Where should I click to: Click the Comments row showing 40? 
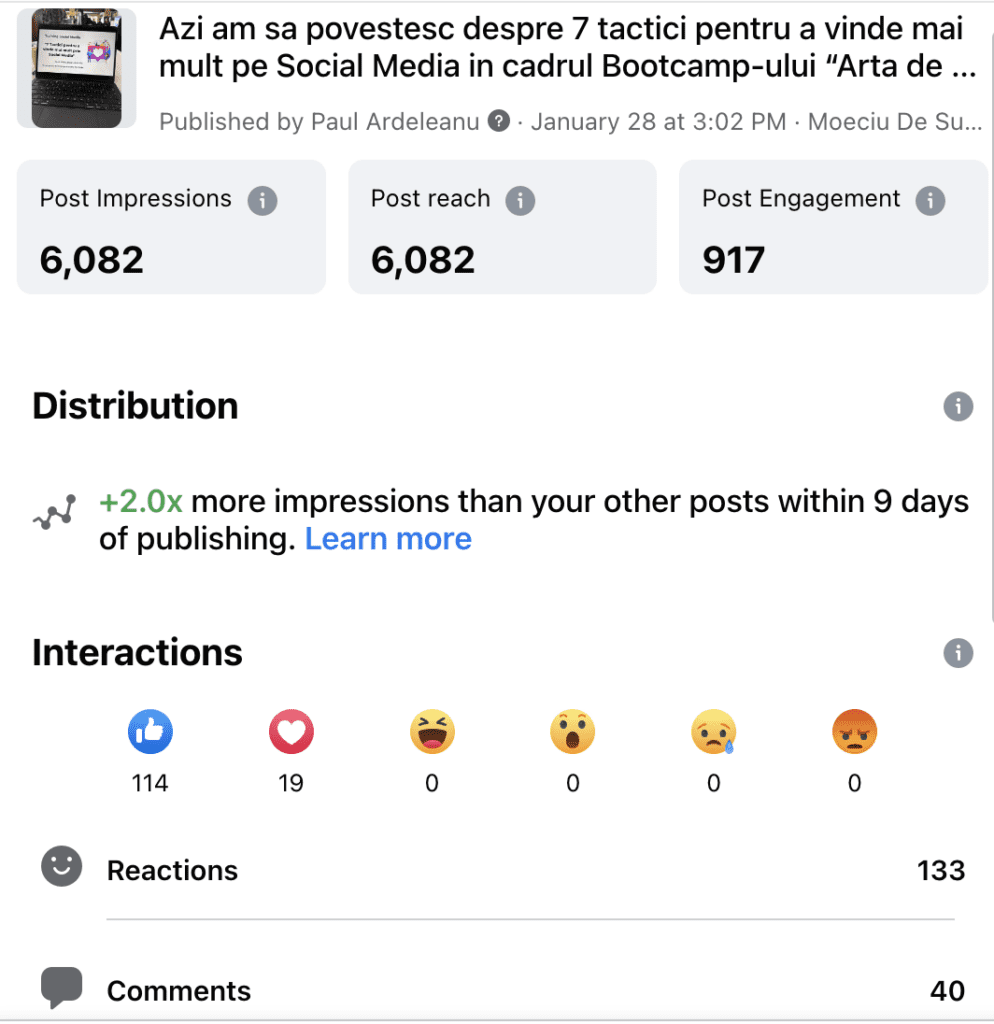[503, 990]
